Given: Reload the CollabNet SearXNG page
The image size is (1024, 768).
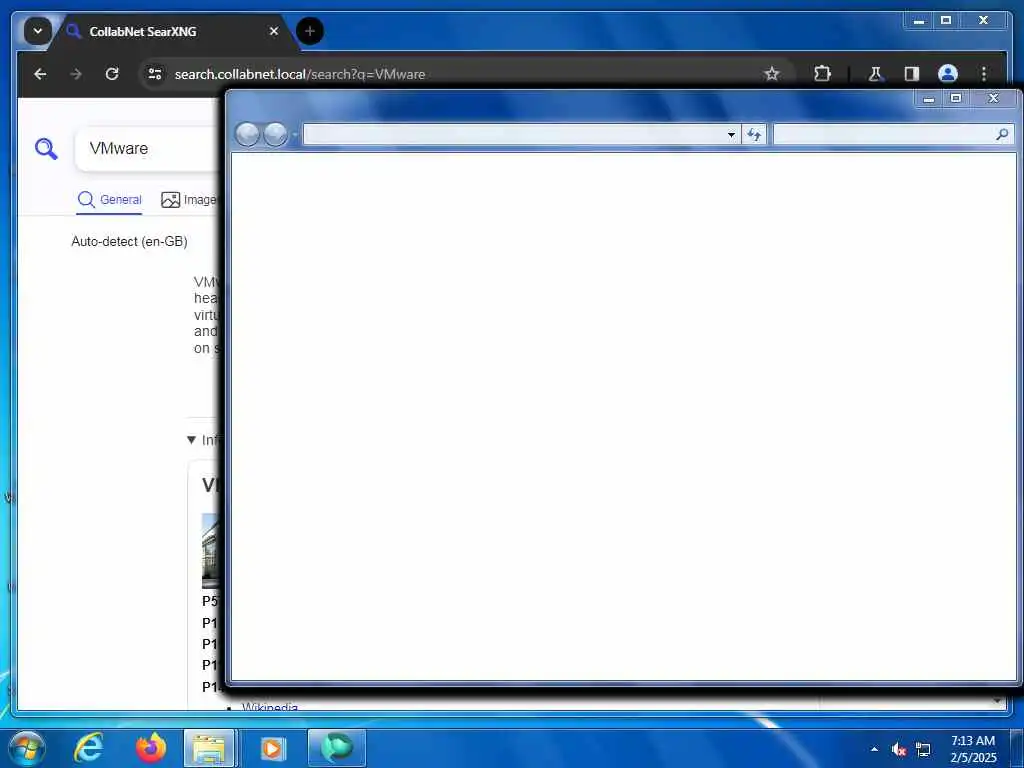Looking at the screenshot, I should coord(112,74).
